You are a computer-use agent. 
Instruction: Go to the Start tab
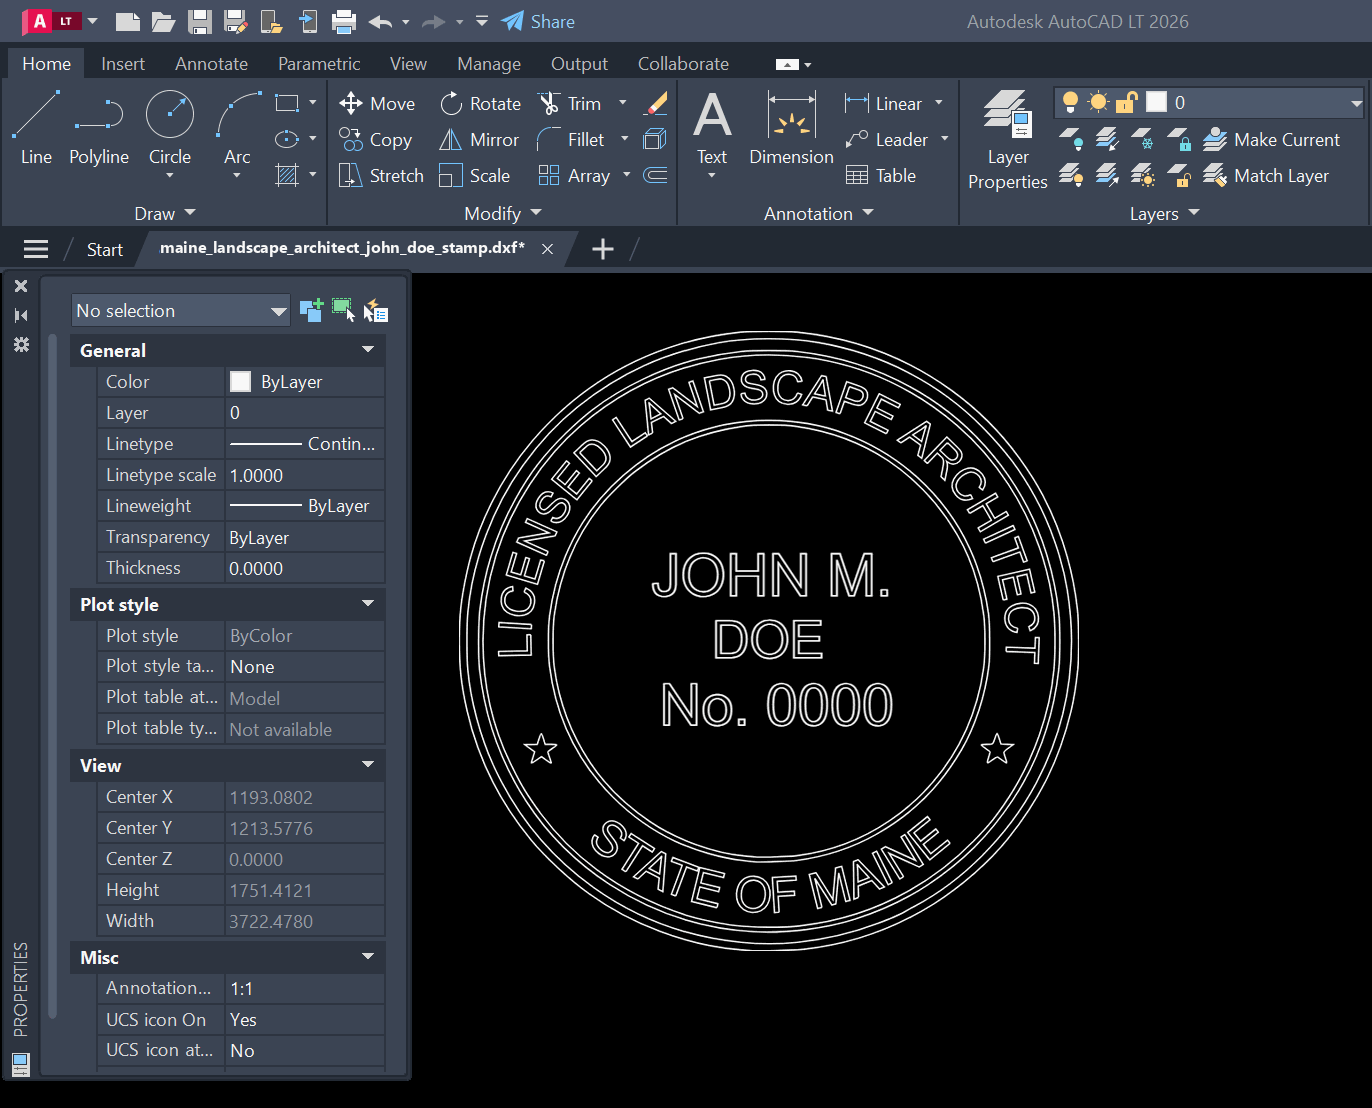click(104, 249)
